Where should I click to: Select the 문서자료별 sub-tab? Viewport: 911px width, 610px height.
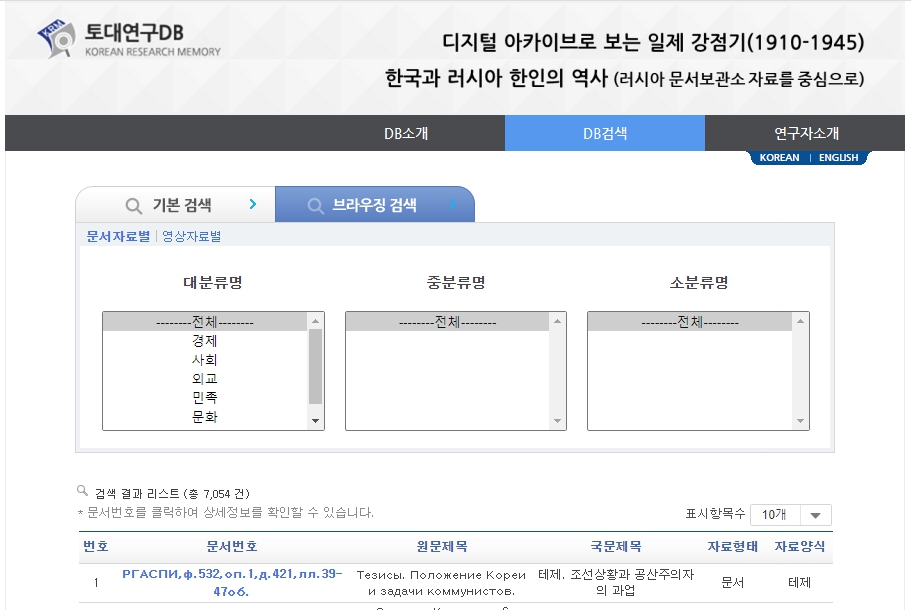(118, 237)
